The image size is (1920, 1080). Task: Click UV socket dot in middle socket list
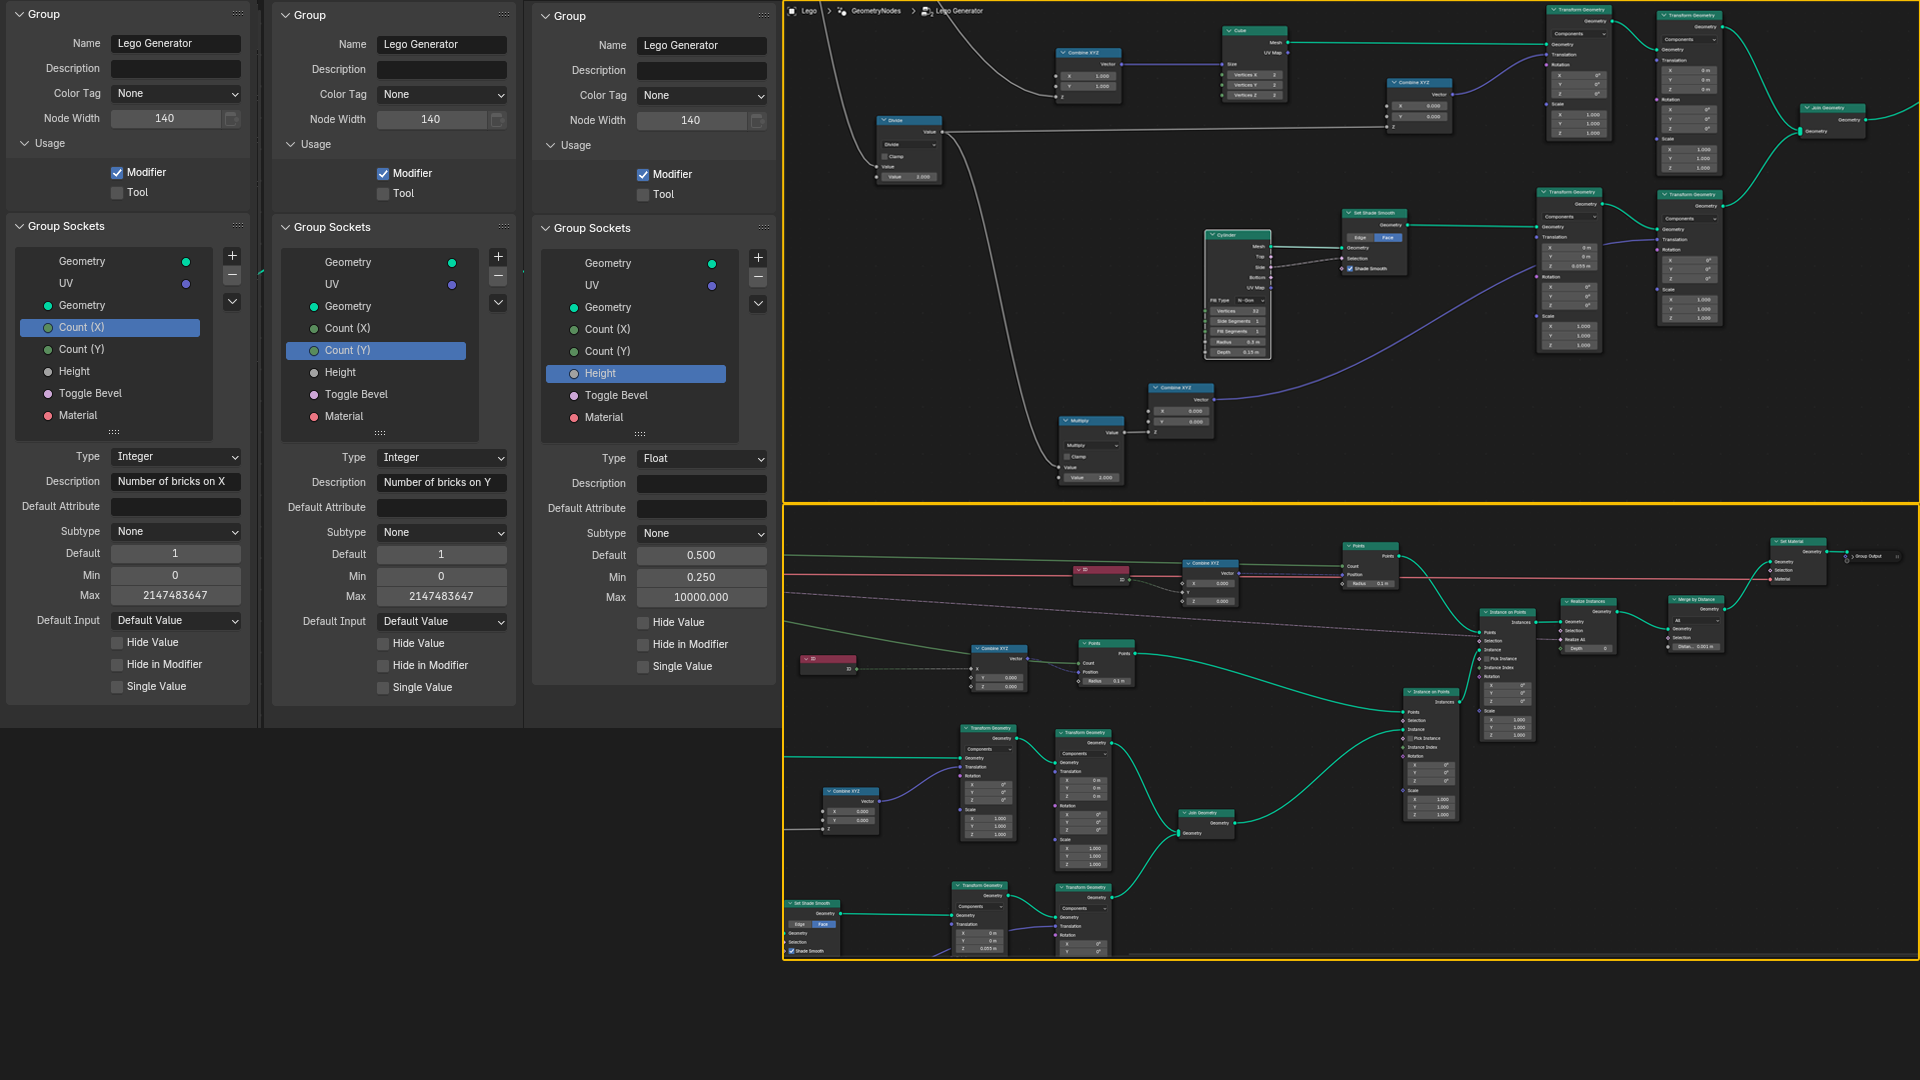tap(452, 285)
